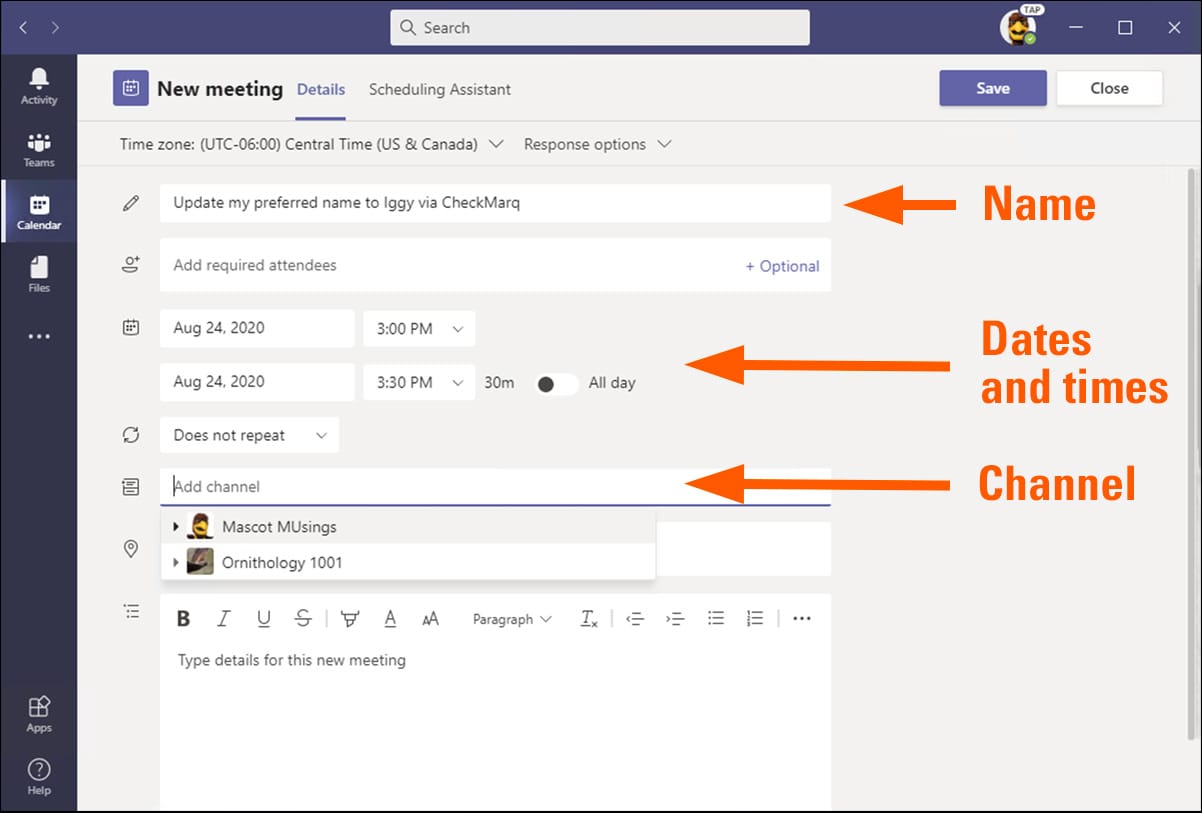Apply italic formatting to details
The height and width of the screenshot is (813, 1202).
pyautogui.click(x=224, y=619)
